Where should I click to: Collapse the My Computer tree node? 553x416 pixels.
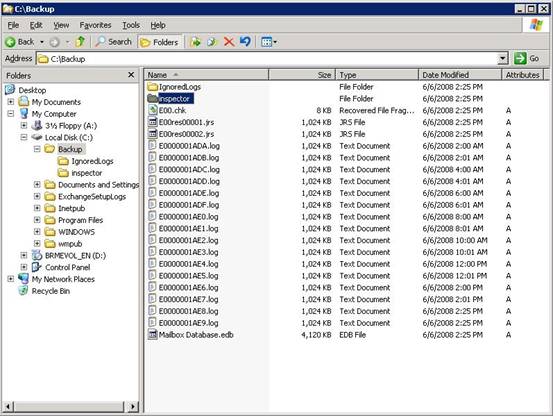pyautogui.click(x=11, y=114)
